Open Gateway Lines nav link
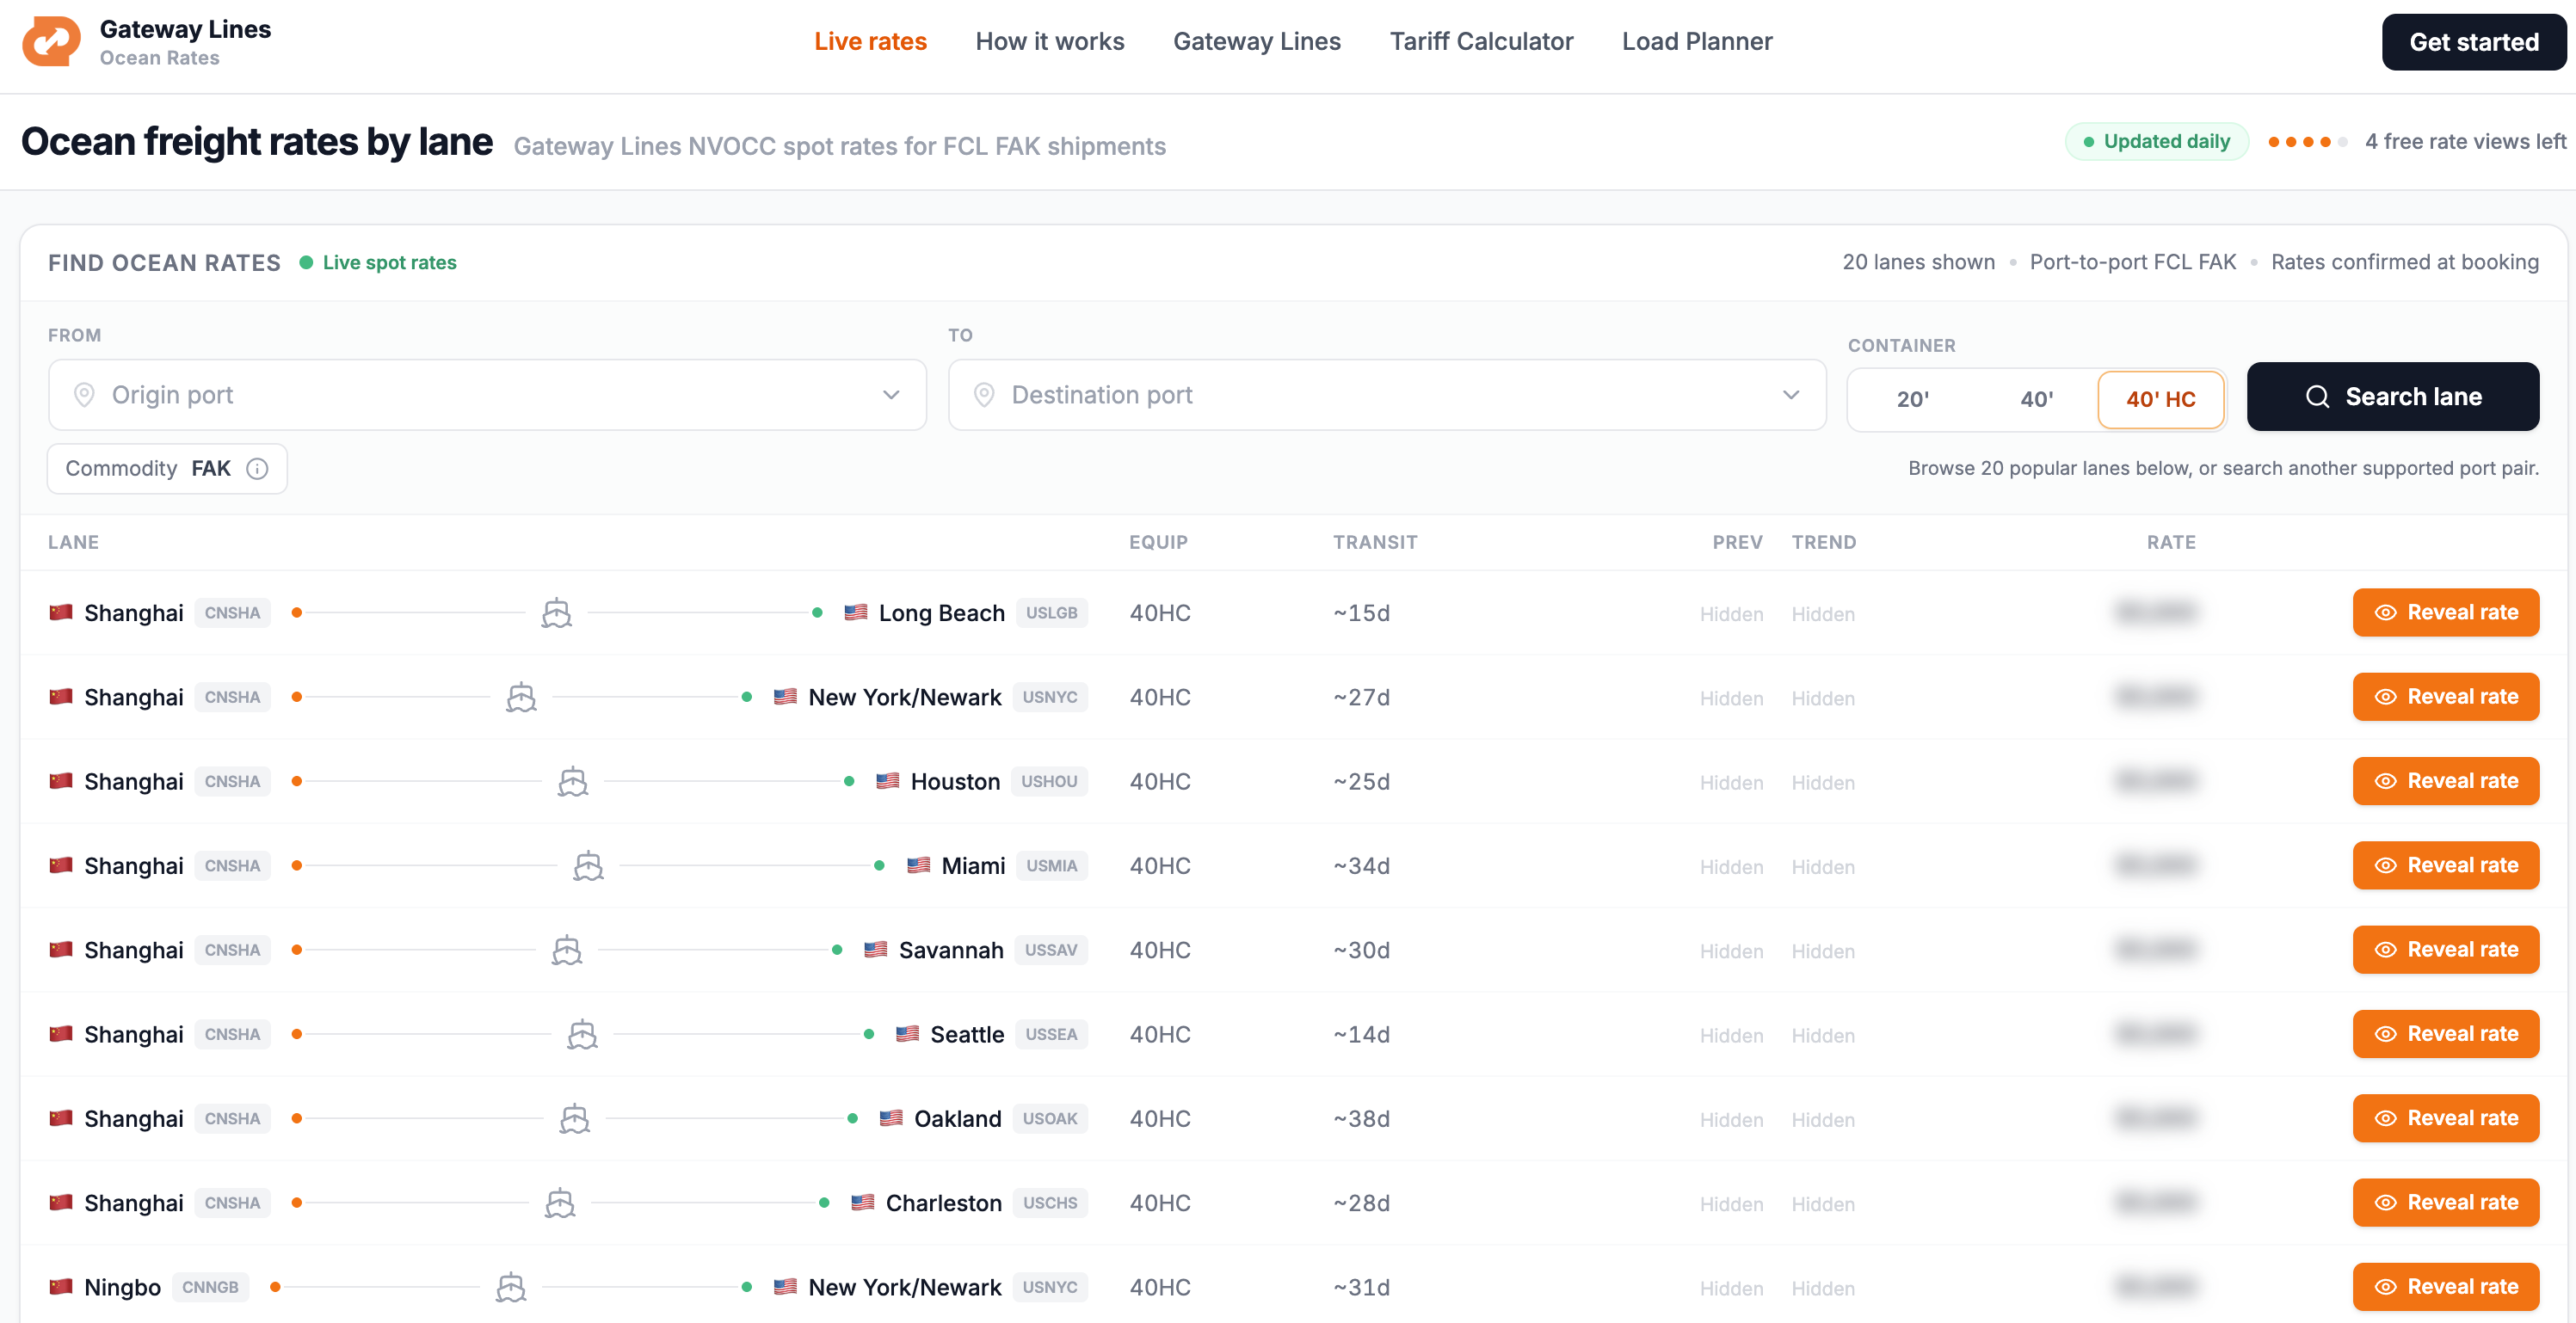Image resolution: width=2576 pixels, height=1323 pixels. tap(1257, 41)
